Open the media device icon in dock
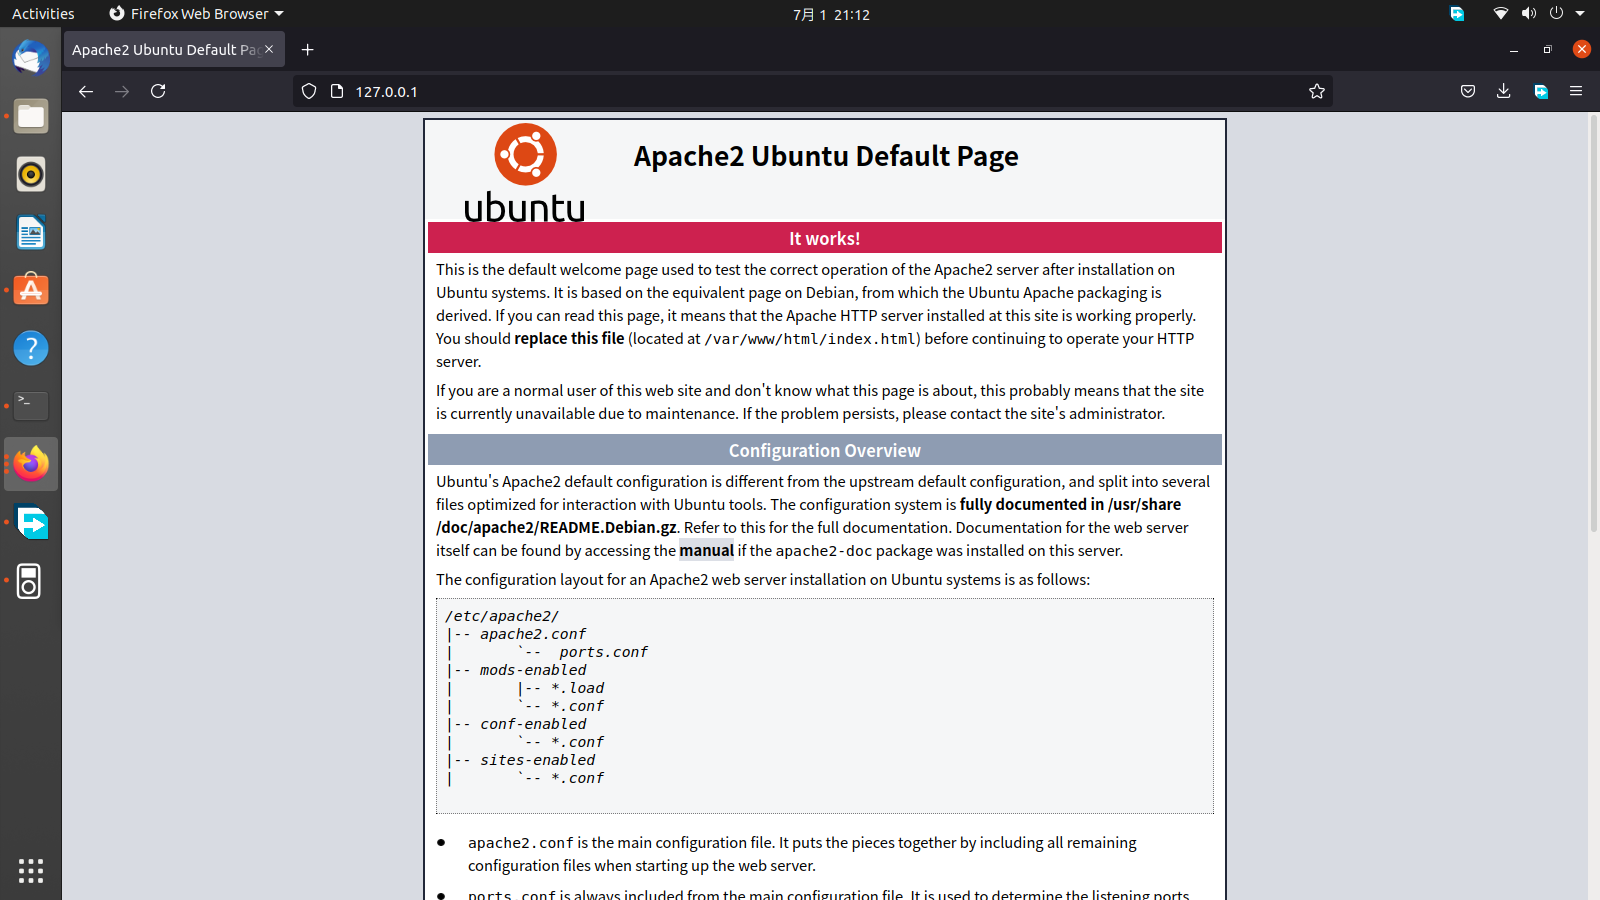Image resolution: width=1600 pixels, height=900 pixels. coord(31,581)
